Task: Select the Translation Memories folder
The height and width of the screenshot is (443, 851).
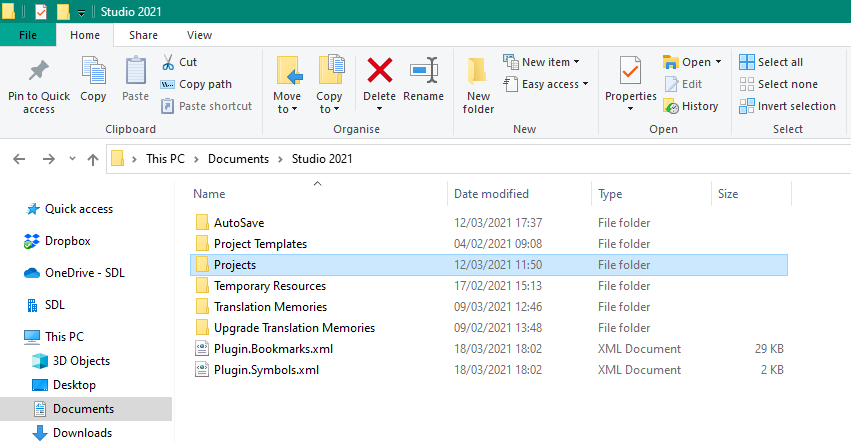Action: pos(270,307)
